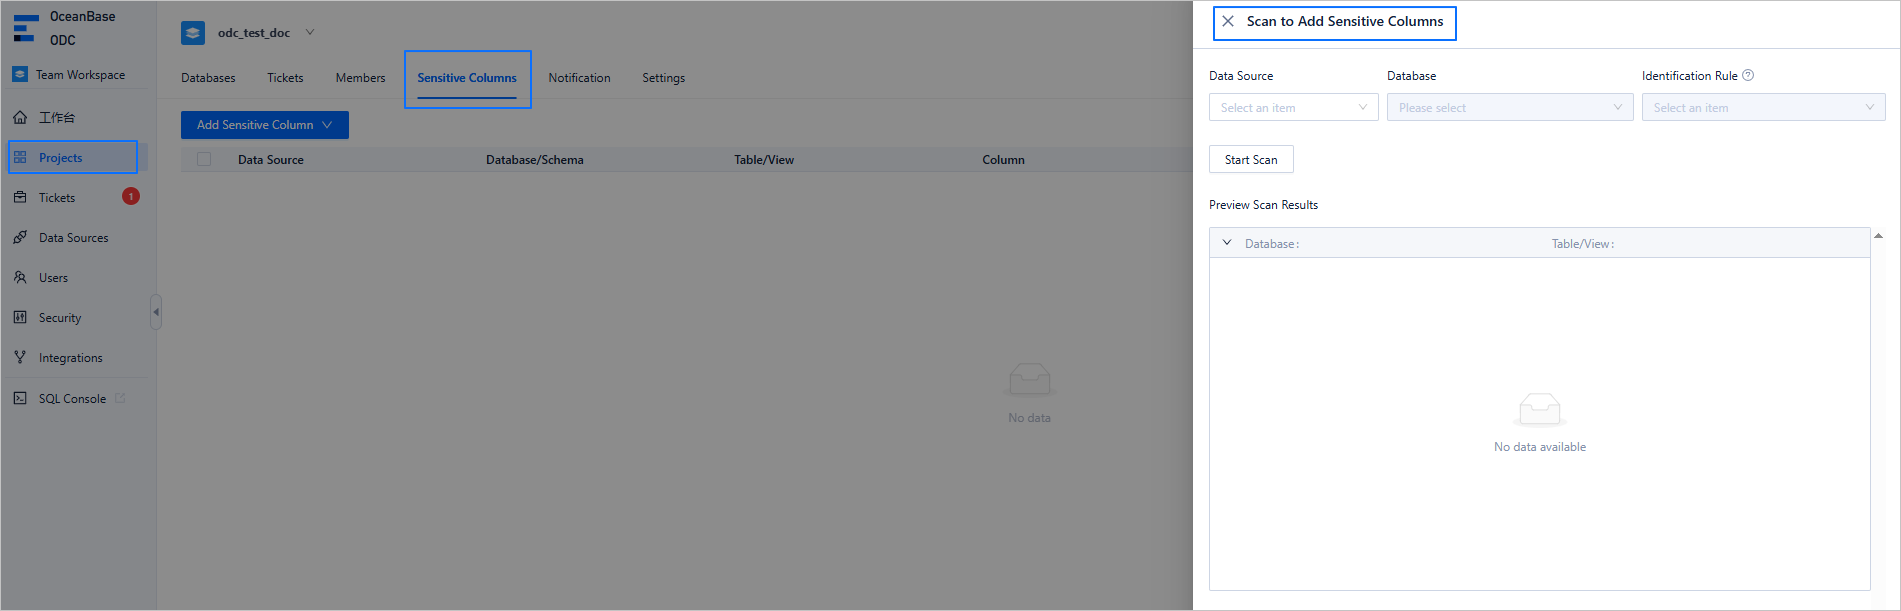
Task: Click the preview results scrollbar up arrow
Action: click(x=1878, y=236)
